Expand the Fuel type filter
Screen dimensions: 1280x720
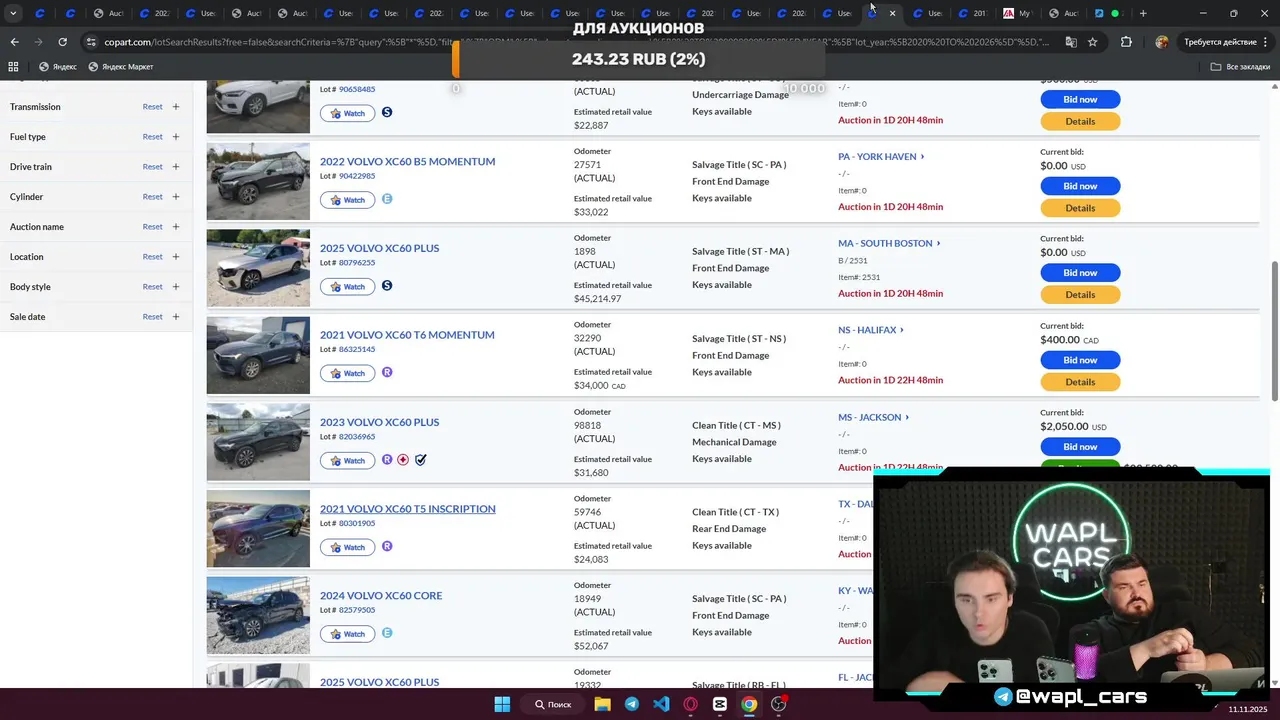tap(175, 136)
